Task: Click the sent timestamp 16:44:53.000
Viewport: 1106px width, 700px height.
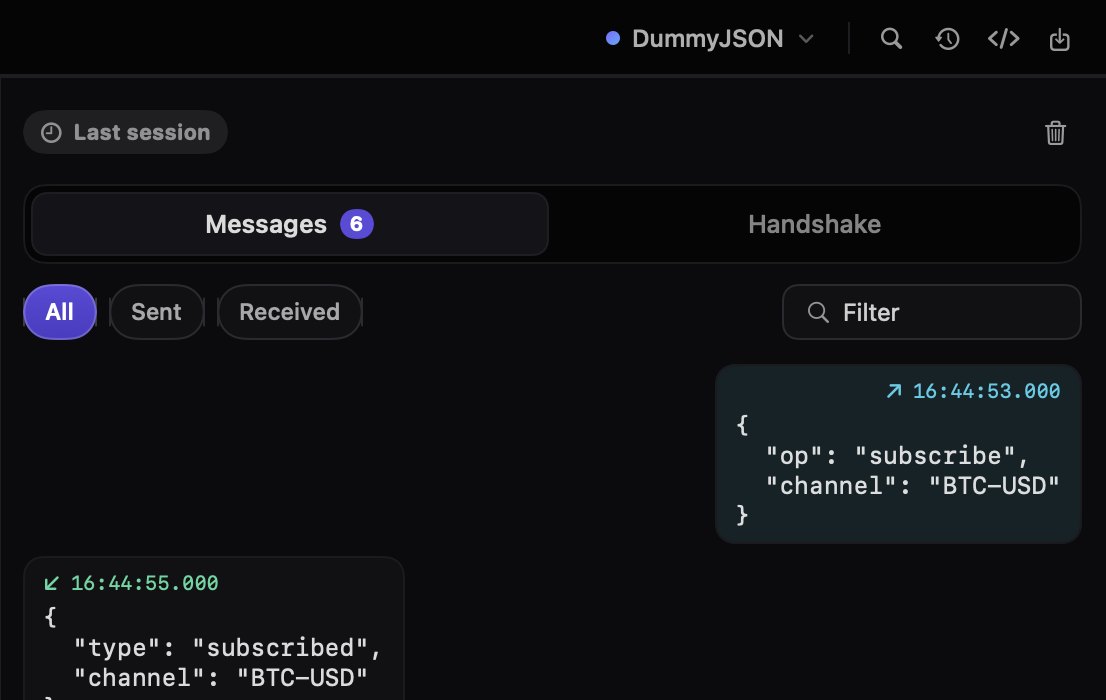Action: click(986, 391)
